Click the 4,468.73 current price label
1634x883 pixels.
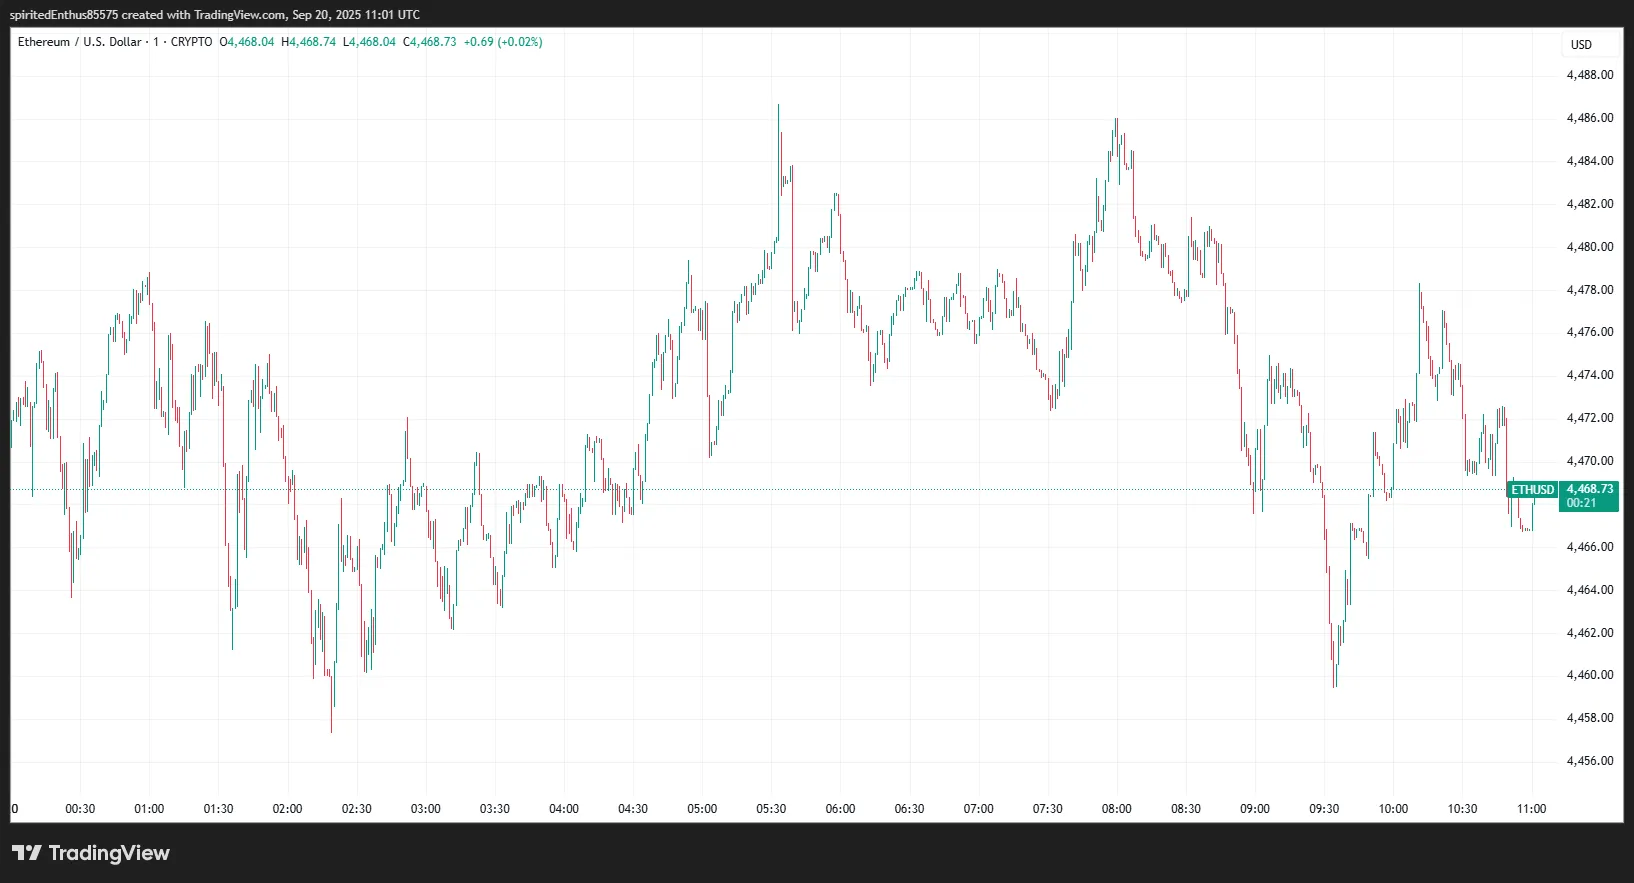1589,489
